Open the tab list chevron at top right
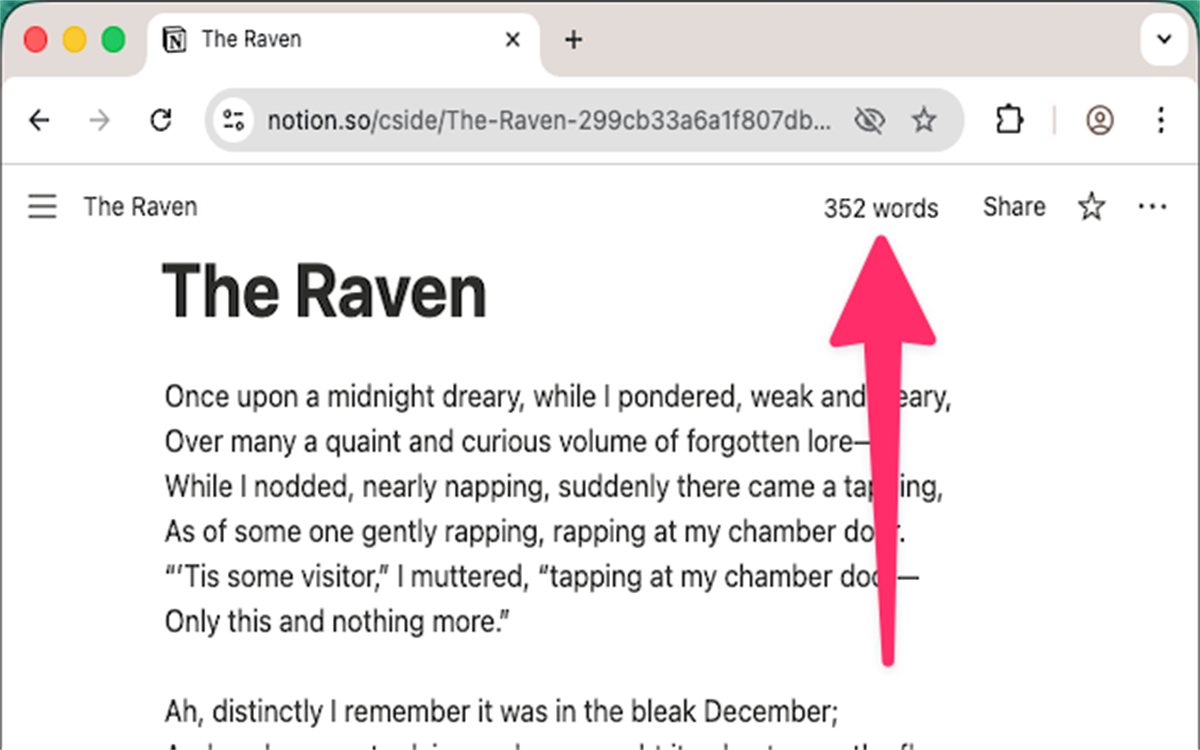 [x=1163, y=39]
